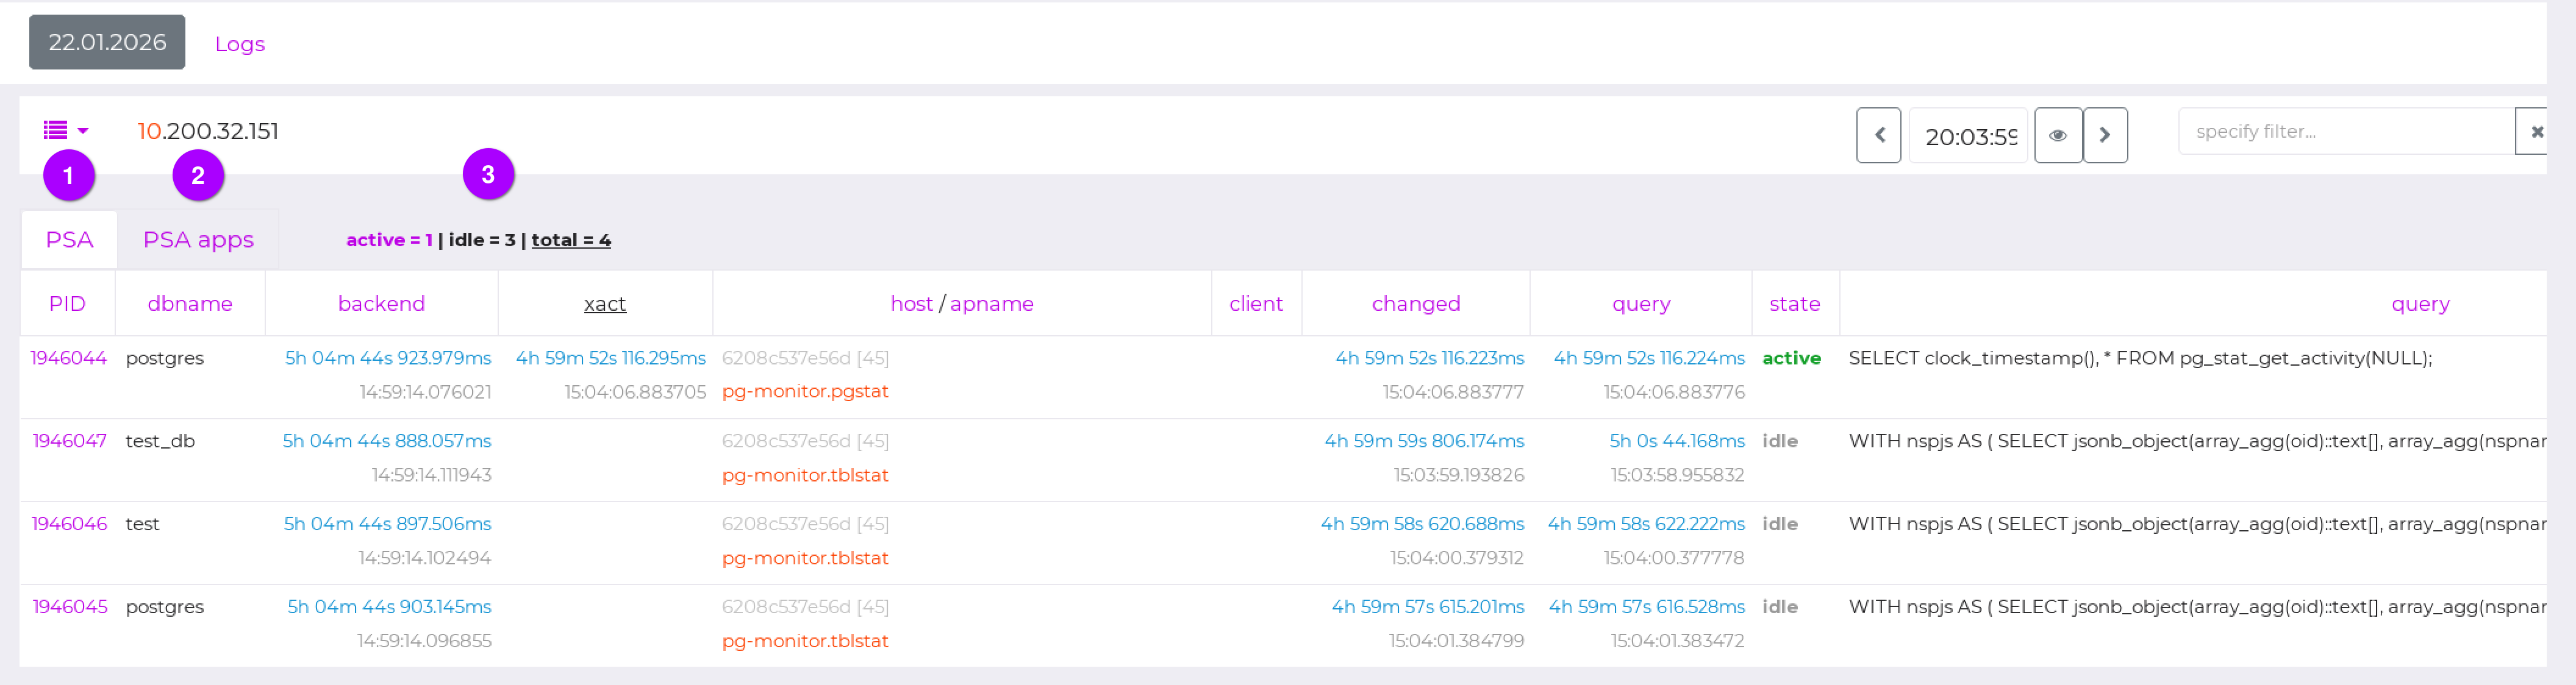
Task: Show total = 4 connections
Action: pyautogui.click(x=570, y=240)
